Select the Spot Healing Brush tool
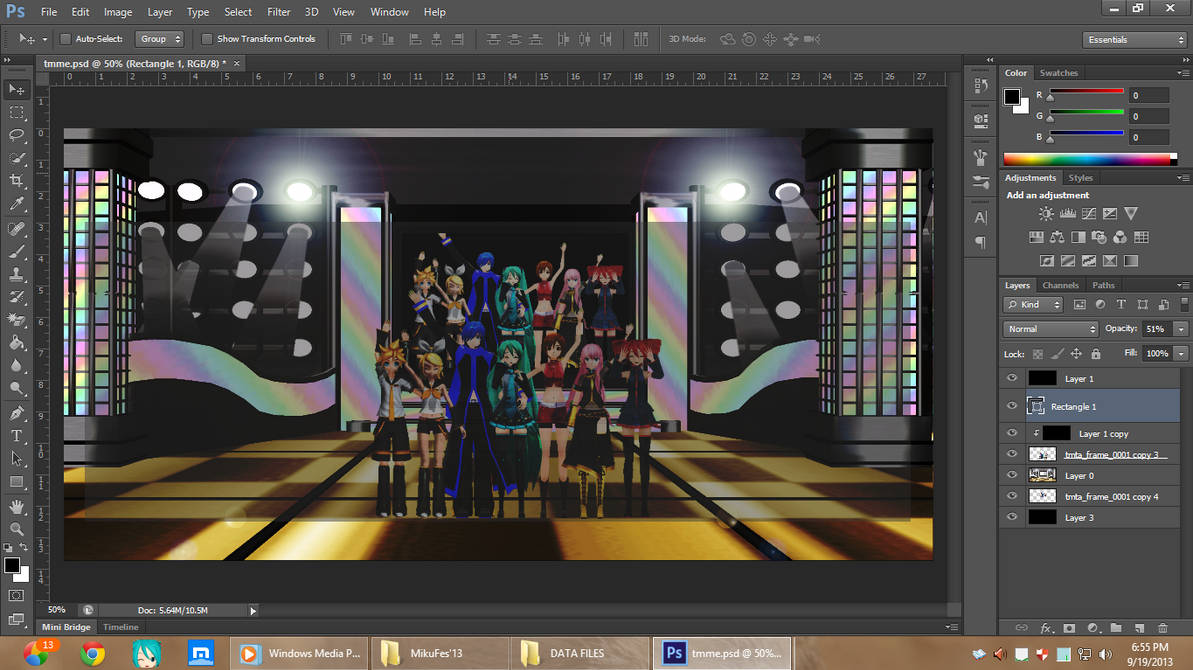Image resolution: width=1193 pixels, height=670 pixels. (x=16, y=228)
